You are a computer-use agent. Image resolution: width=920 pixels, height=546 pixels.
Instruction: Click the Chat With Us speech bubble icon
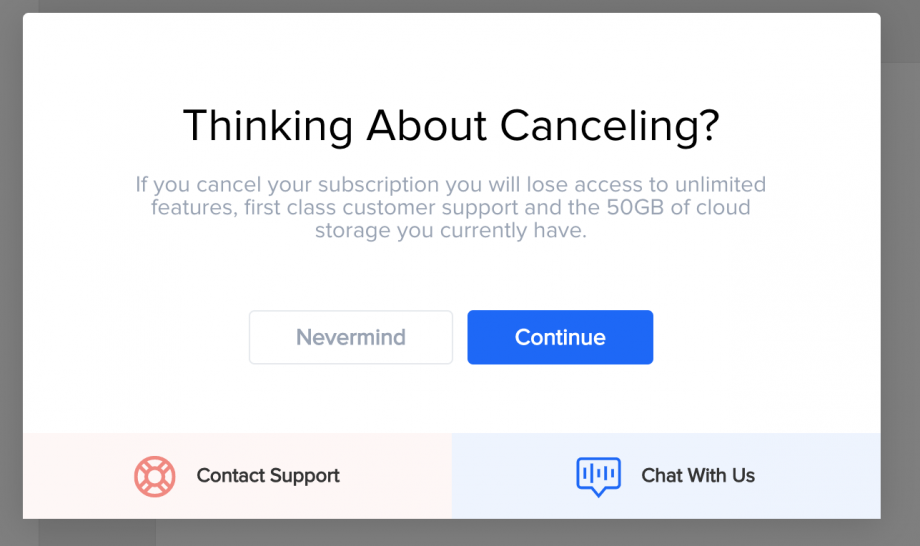pyautogui.click(x=598, y=476)
